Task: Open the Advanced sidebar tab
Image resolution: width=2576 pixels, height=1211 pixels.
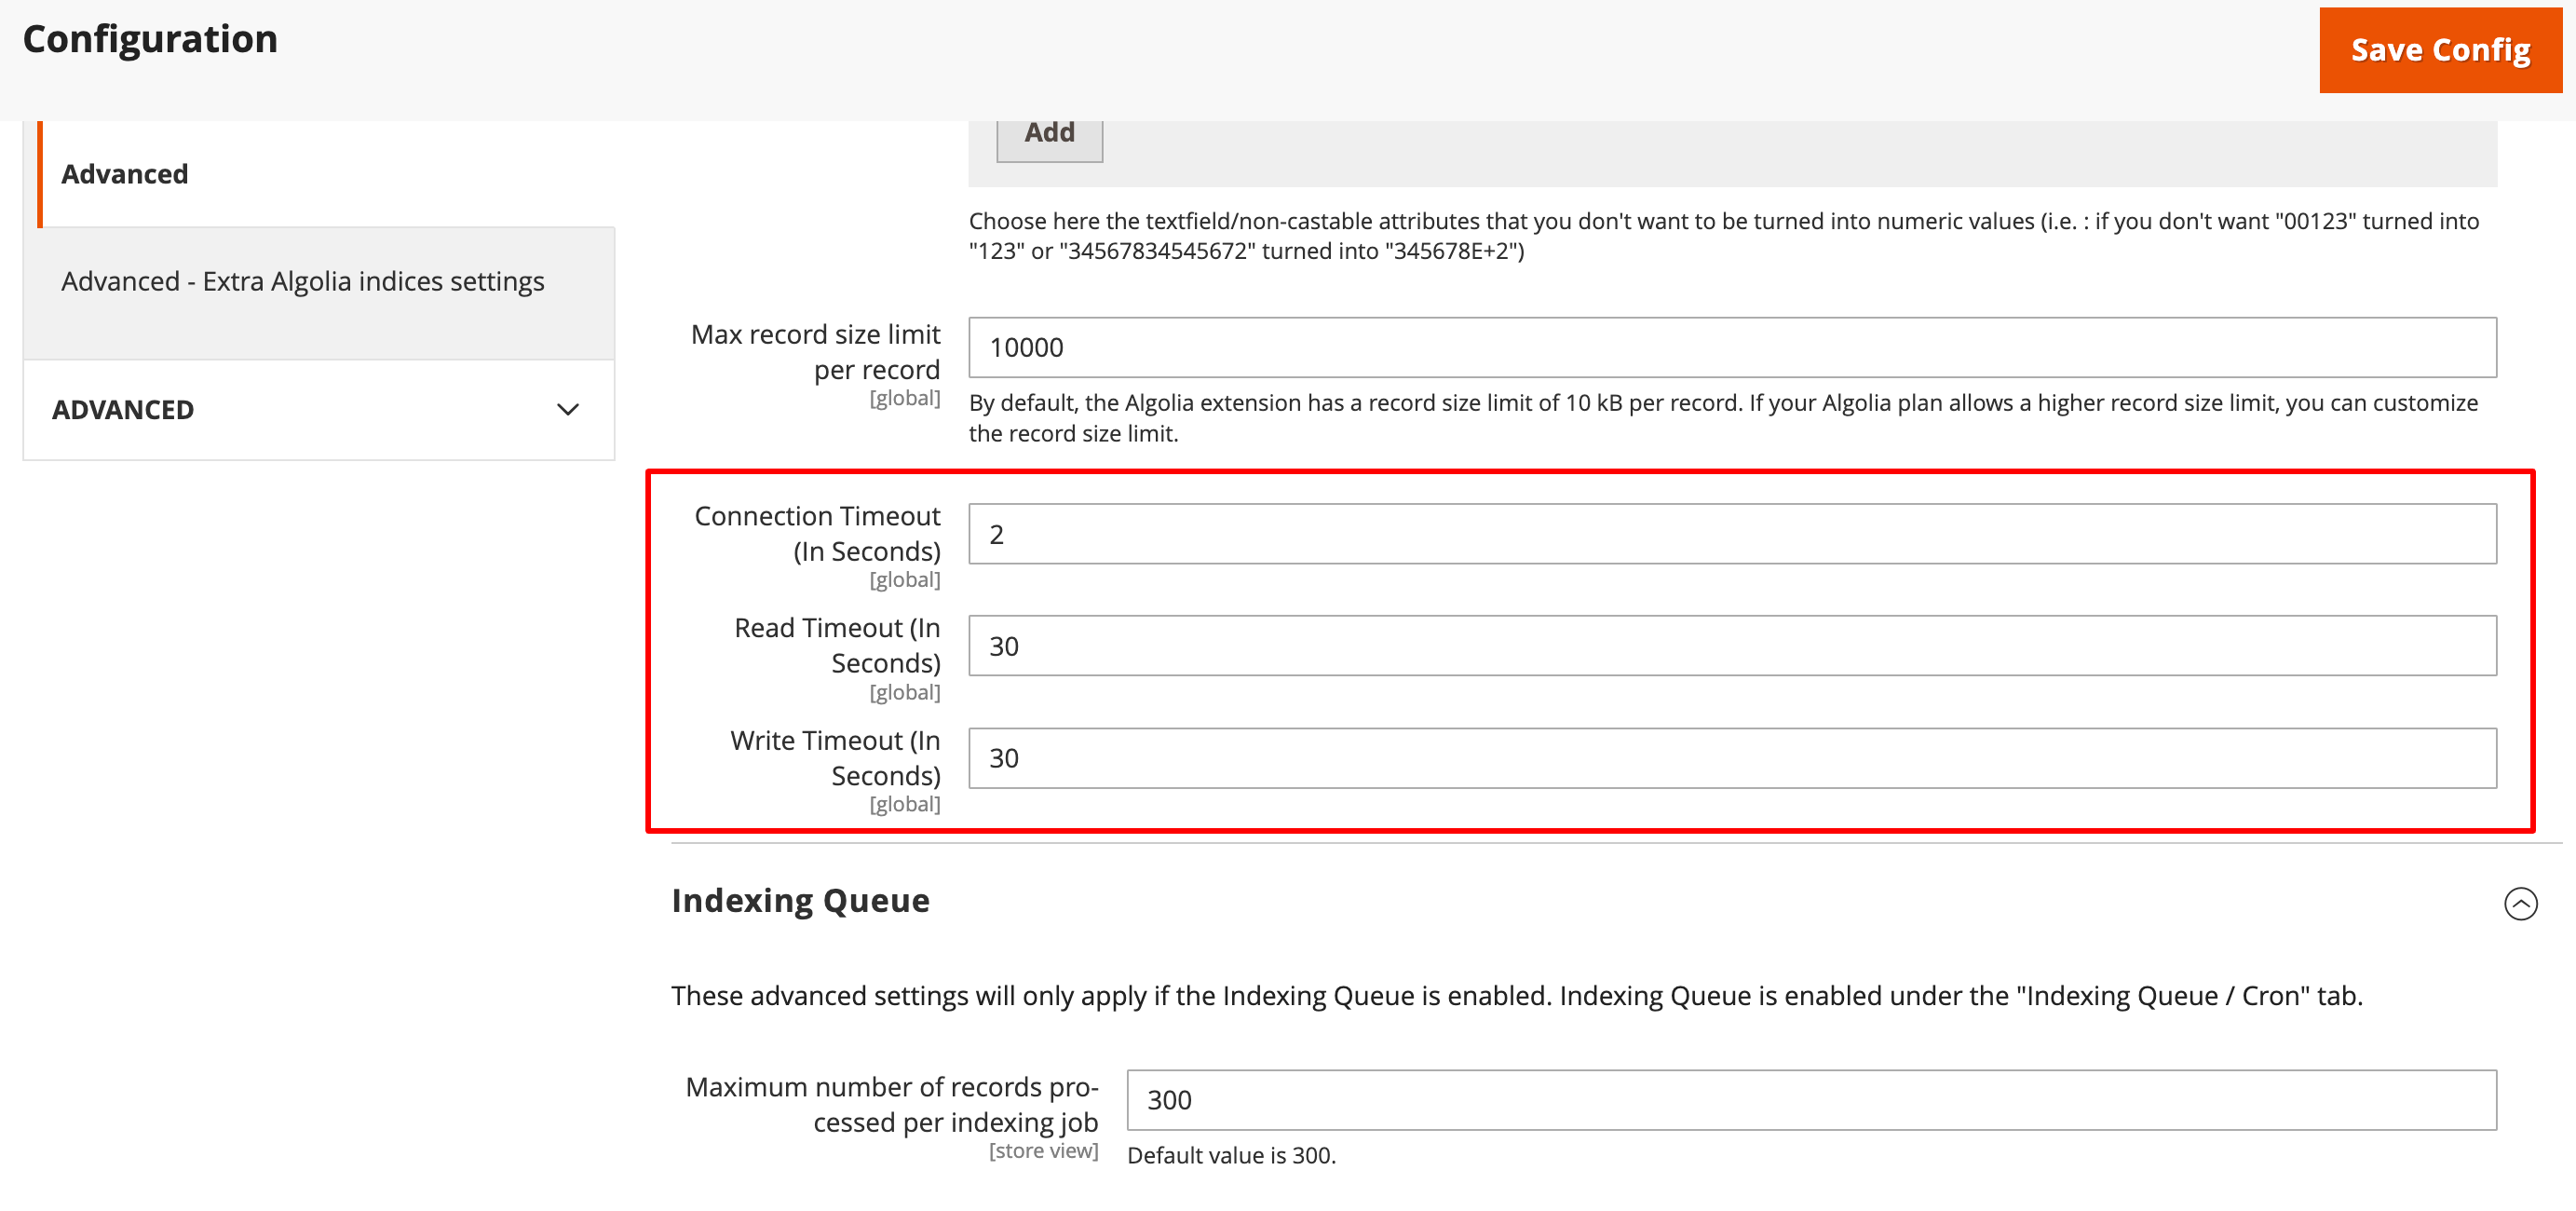Action: pos(125,174)
